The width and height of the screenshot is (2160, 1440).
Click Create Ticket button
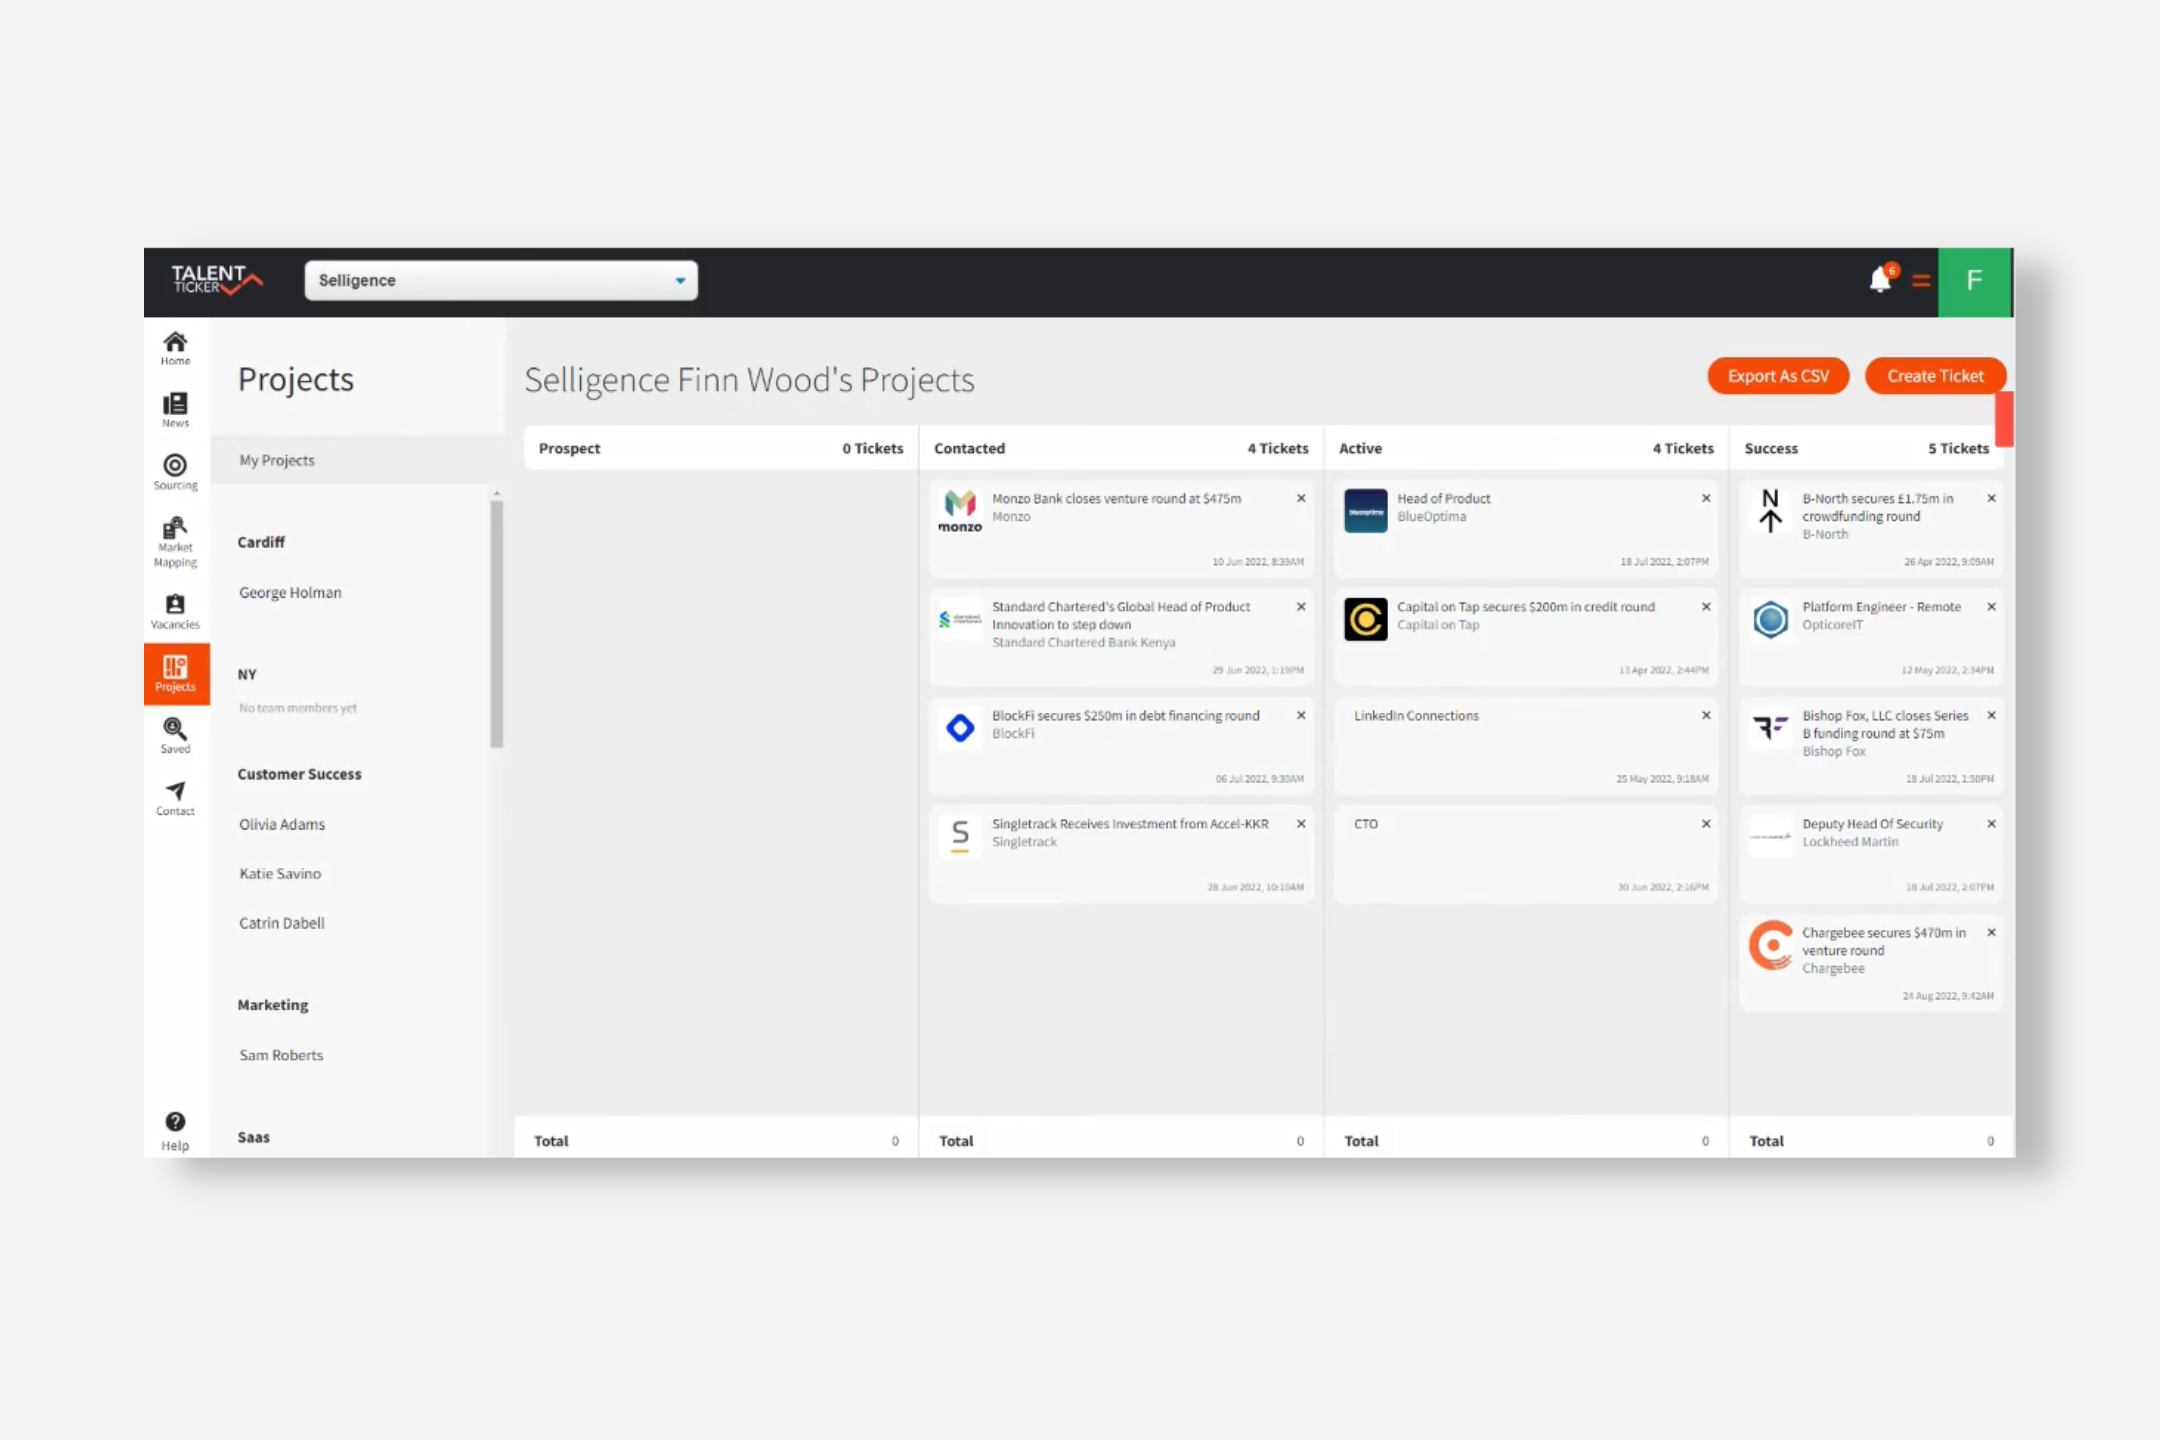point(1935,376)
